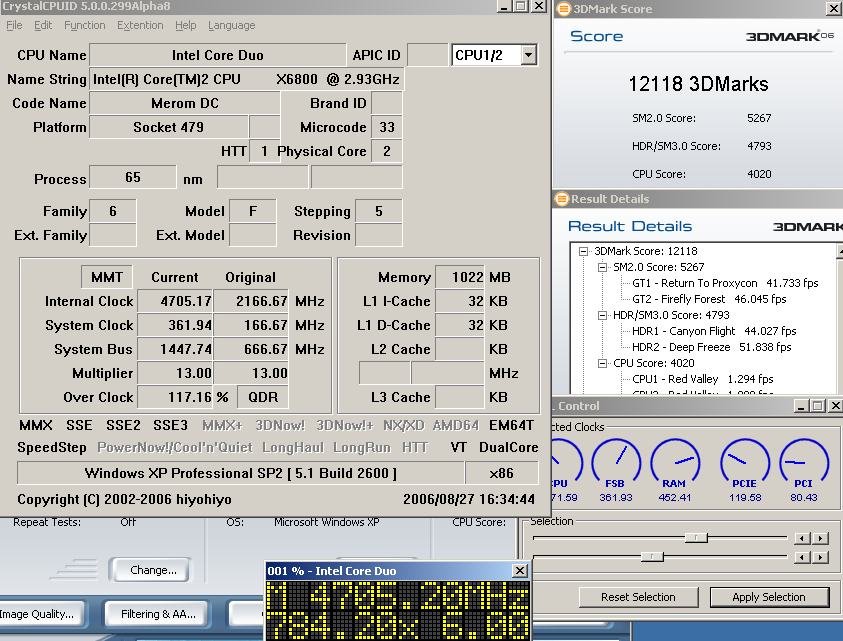The image size is (843, 641).
Task: Click the Name String field
Action: tap(246, 79)
